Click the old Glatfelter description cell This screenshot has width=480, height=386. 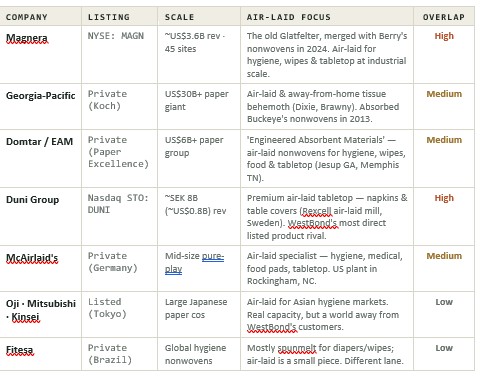pos(327,55)
